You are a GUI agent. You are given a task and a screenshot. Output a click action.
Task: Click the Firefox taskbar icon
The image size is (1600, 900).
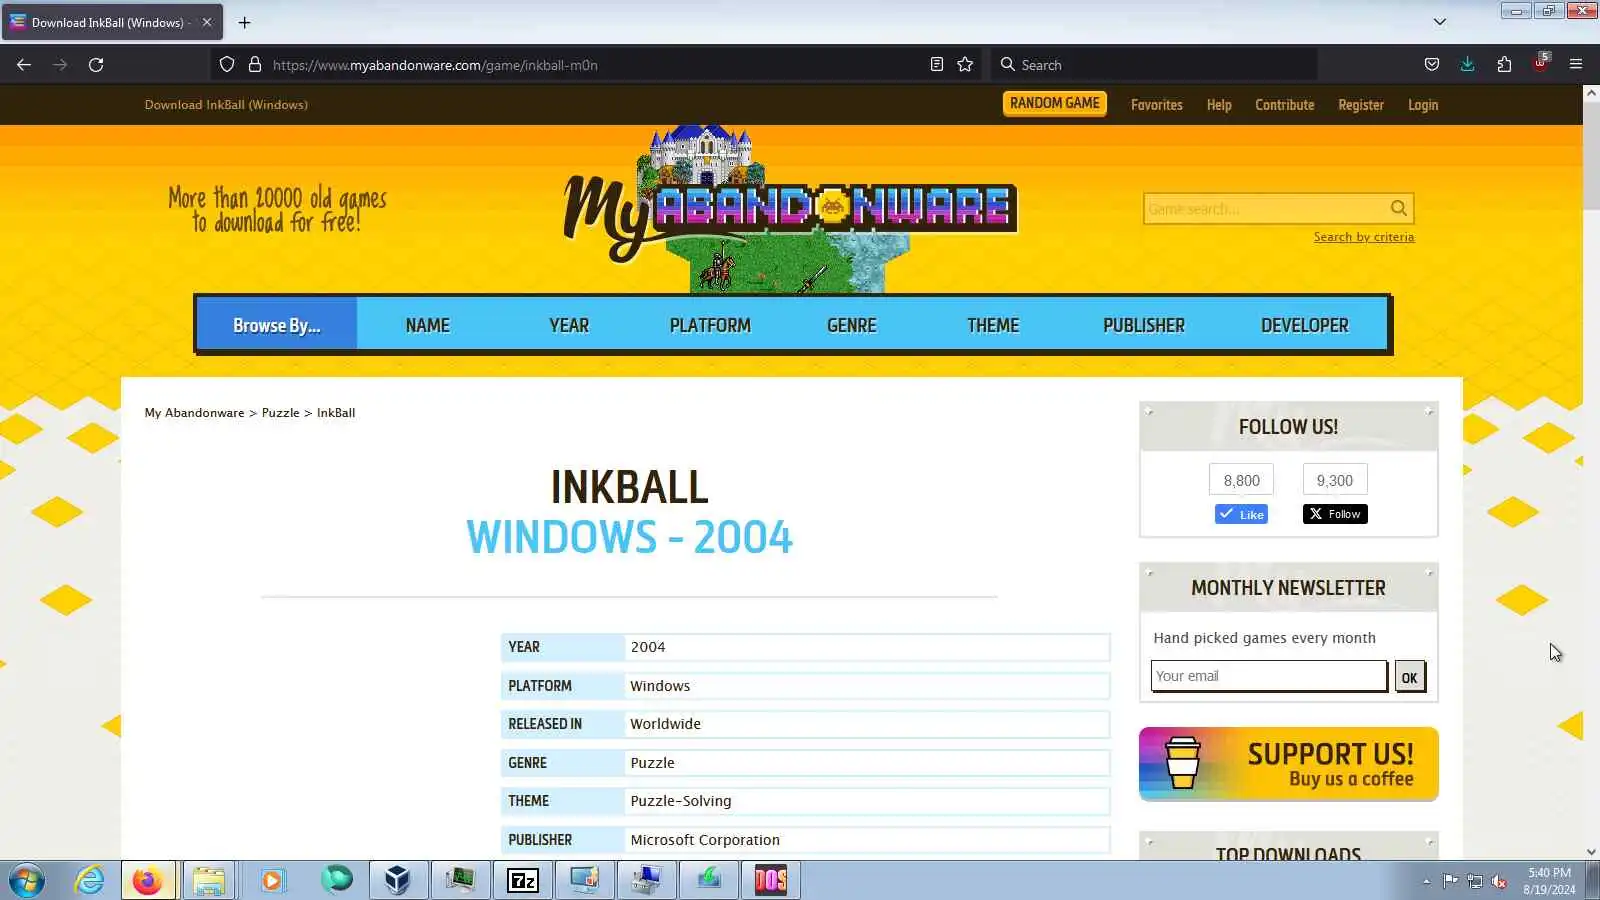(x=148, y=881)
